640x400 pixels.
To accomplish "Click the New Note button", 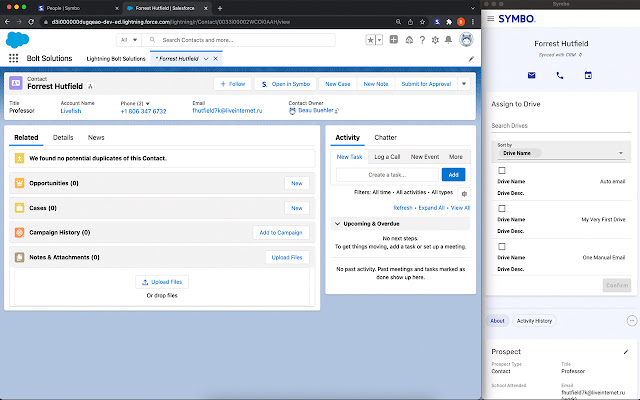I will [376, 84].
